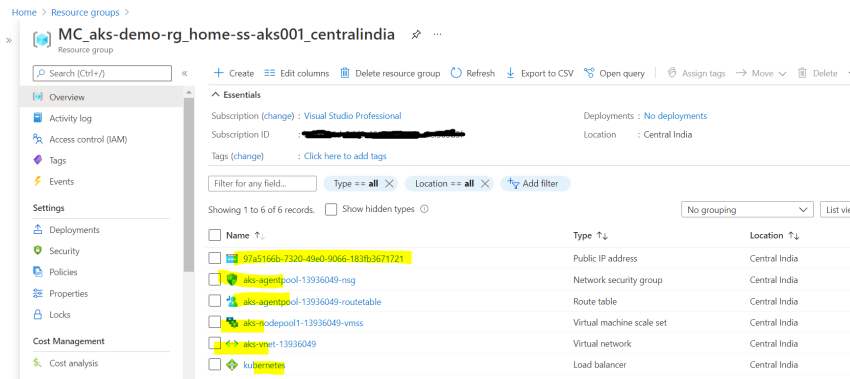Sort by the Location column
Viewport: 850px width, 379px height.
click(775, 235)
